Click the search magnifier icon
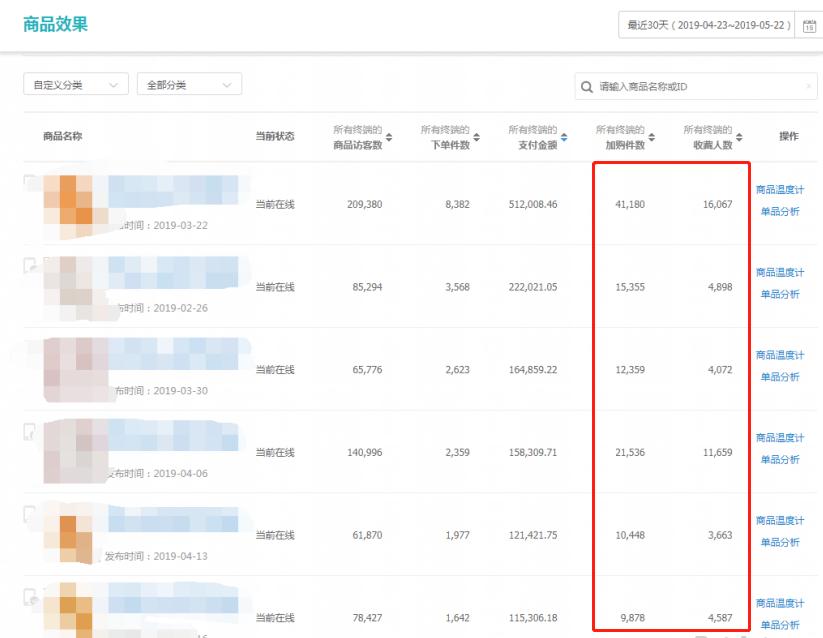This screenshot has height=638, width=823. click(587, 87)
